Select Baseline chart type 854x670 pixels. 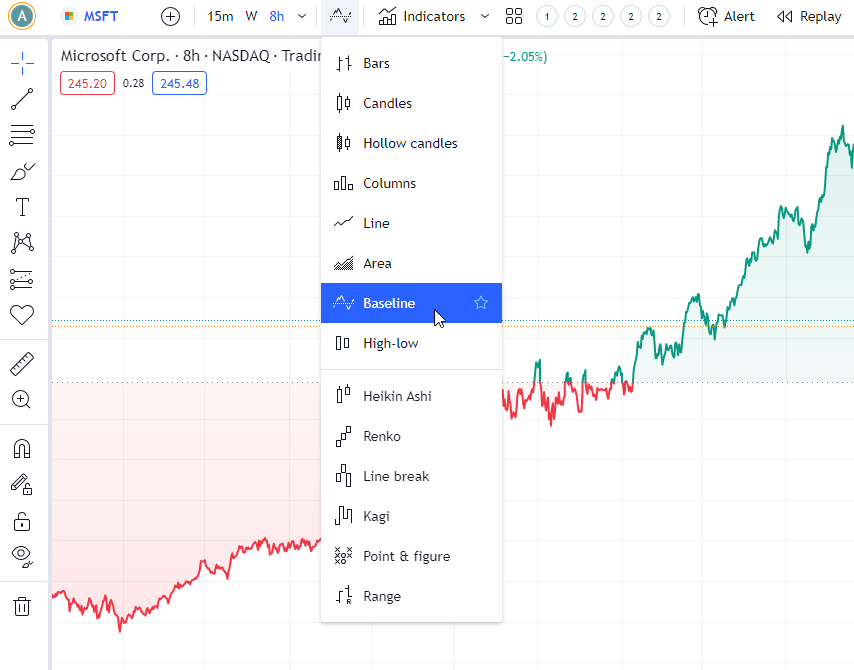coord(411,303)
